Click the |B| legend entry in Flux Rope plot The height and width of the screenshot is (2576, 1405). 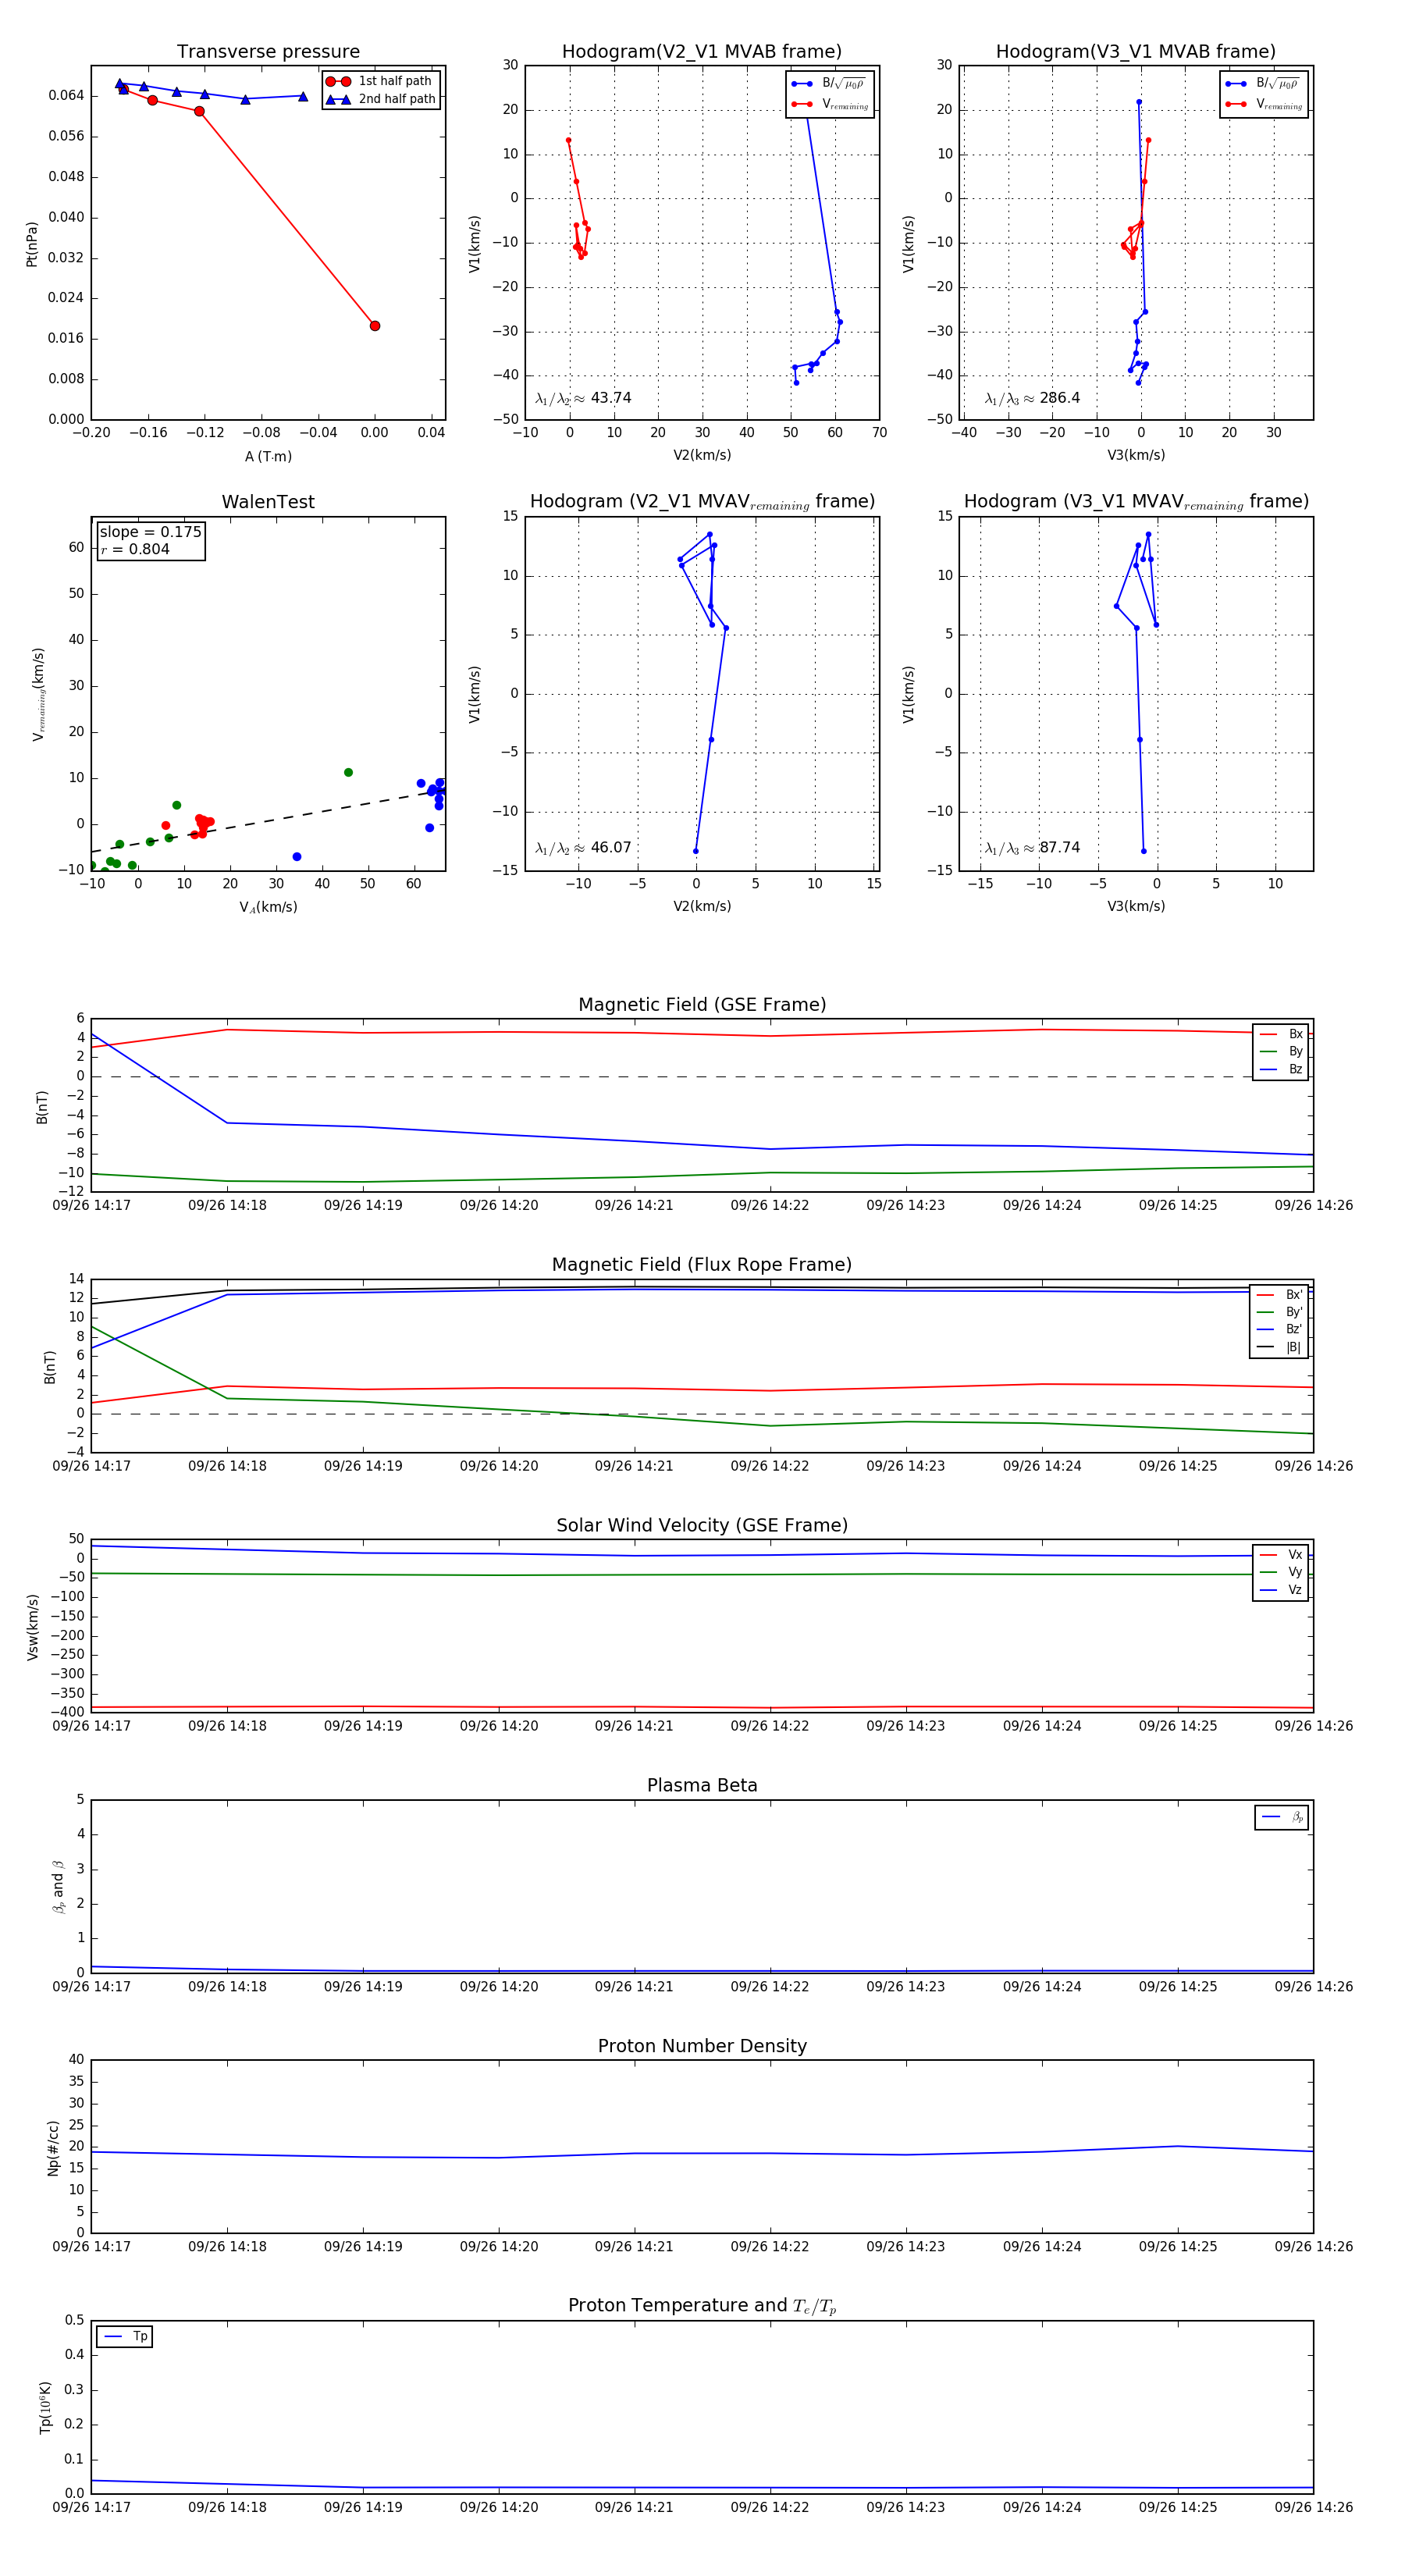pyautogui.click(x=1280, y=1347)
